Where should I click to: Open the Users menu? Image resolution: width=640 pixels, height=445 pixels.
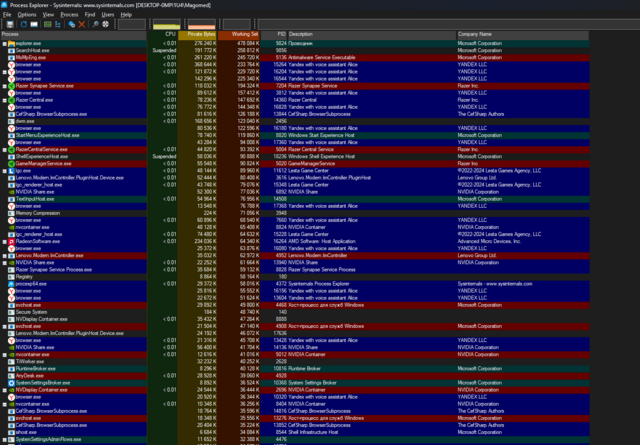click(107, 15)
